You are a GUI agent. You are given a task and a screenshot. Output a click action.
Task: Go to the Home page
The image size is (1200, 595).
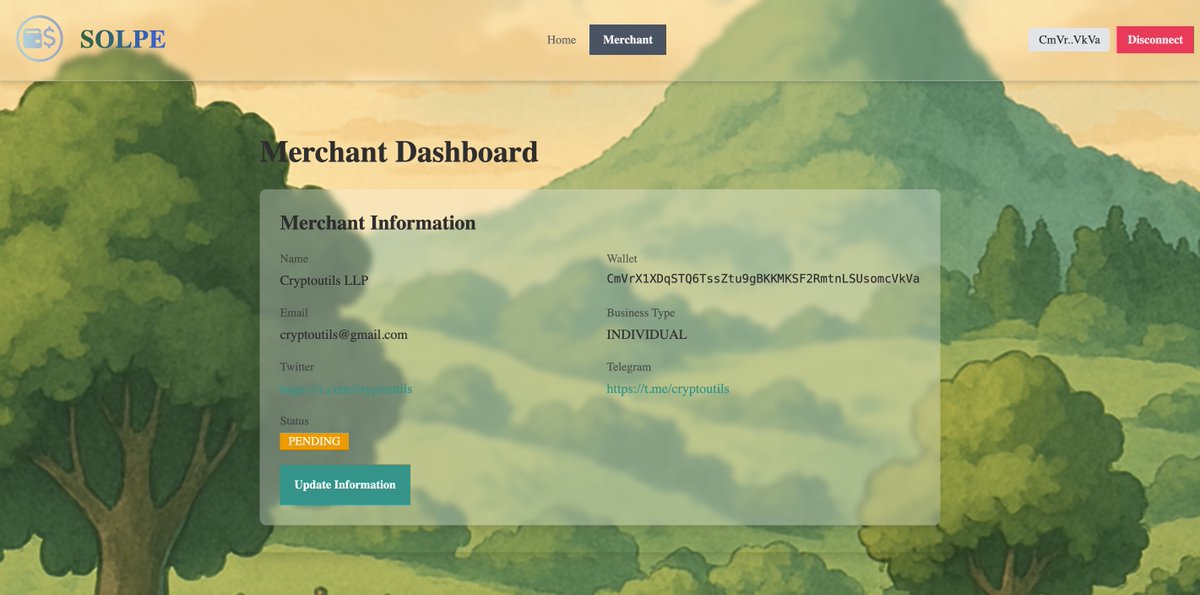[x=561, y=40]
